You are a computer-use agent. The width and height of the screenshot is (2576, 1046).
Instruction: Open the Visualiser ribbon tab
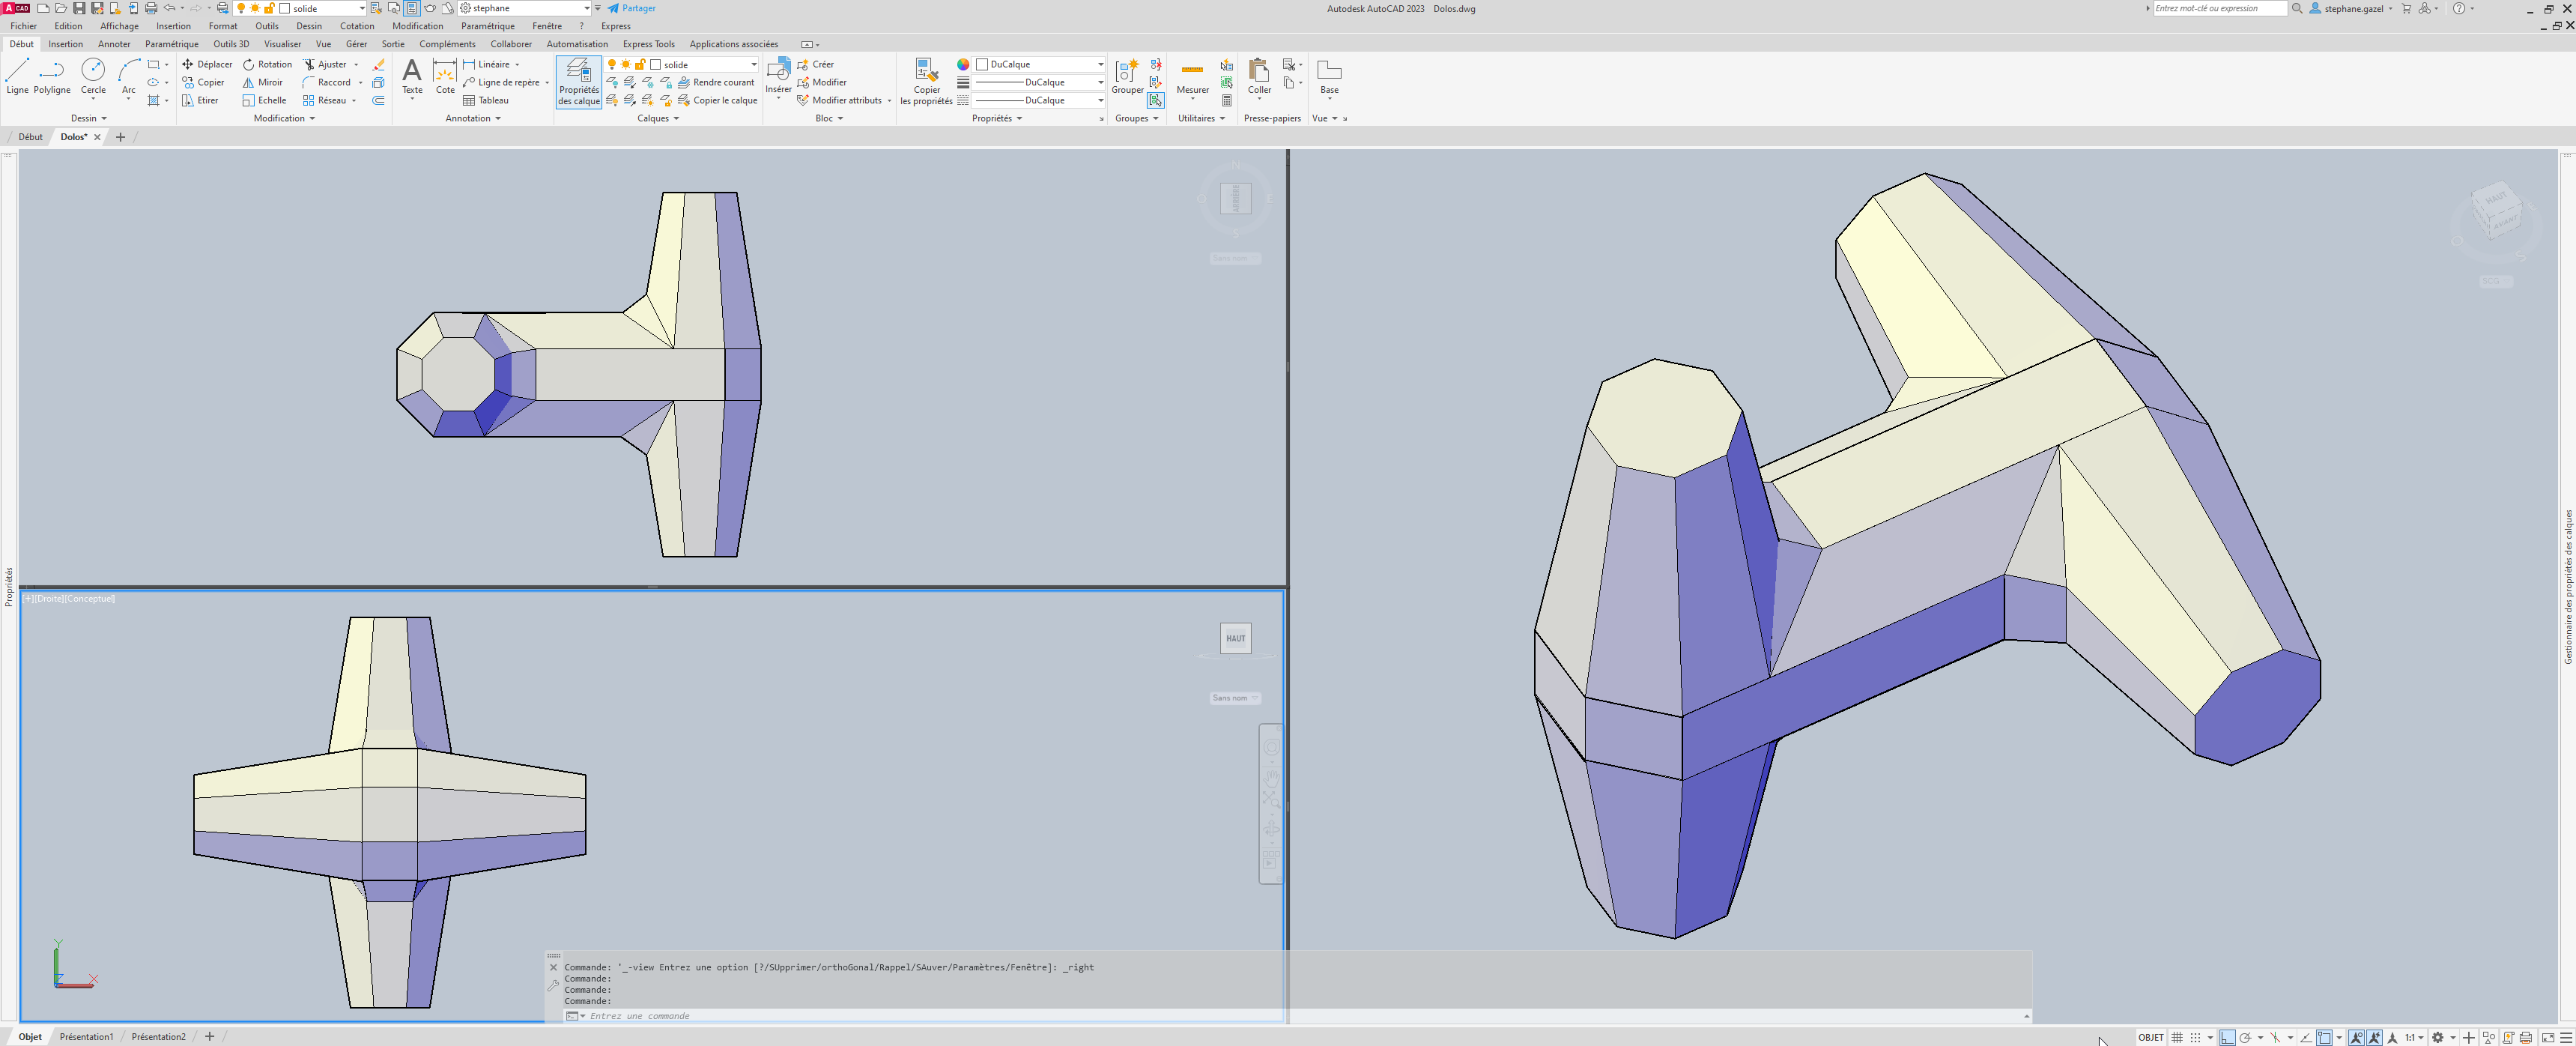[282, 44]
